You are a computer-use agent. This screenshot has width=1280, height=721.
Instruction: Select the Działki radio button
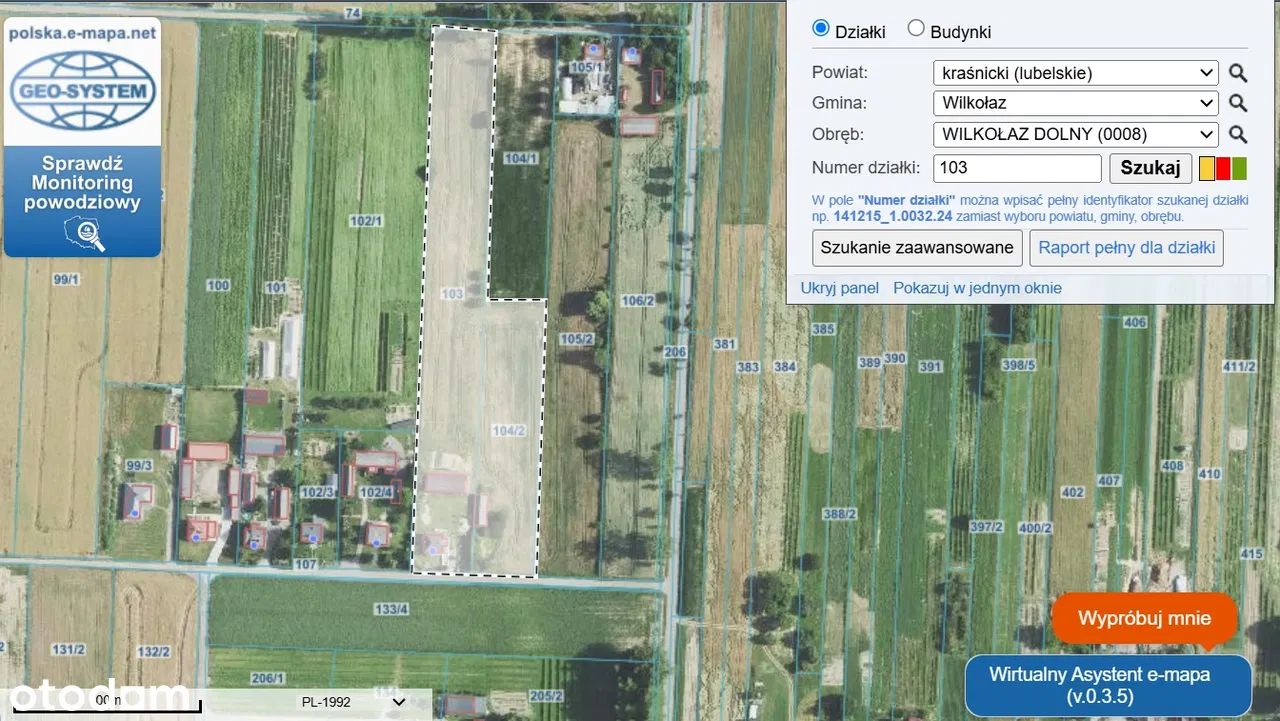[x=821, y=29]
